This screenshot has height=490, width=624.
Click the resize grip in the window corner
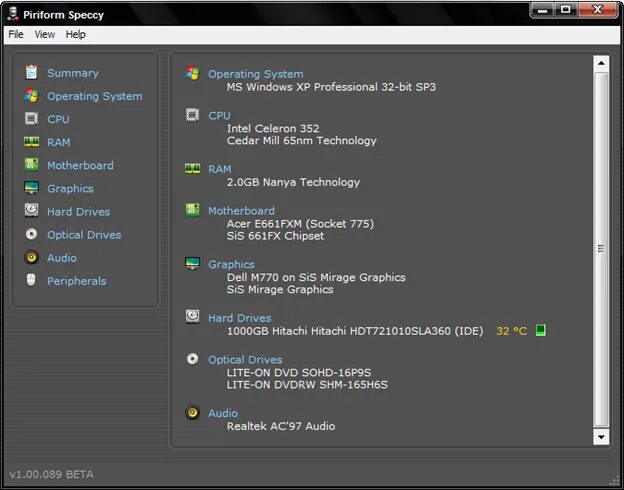point(616,482)
